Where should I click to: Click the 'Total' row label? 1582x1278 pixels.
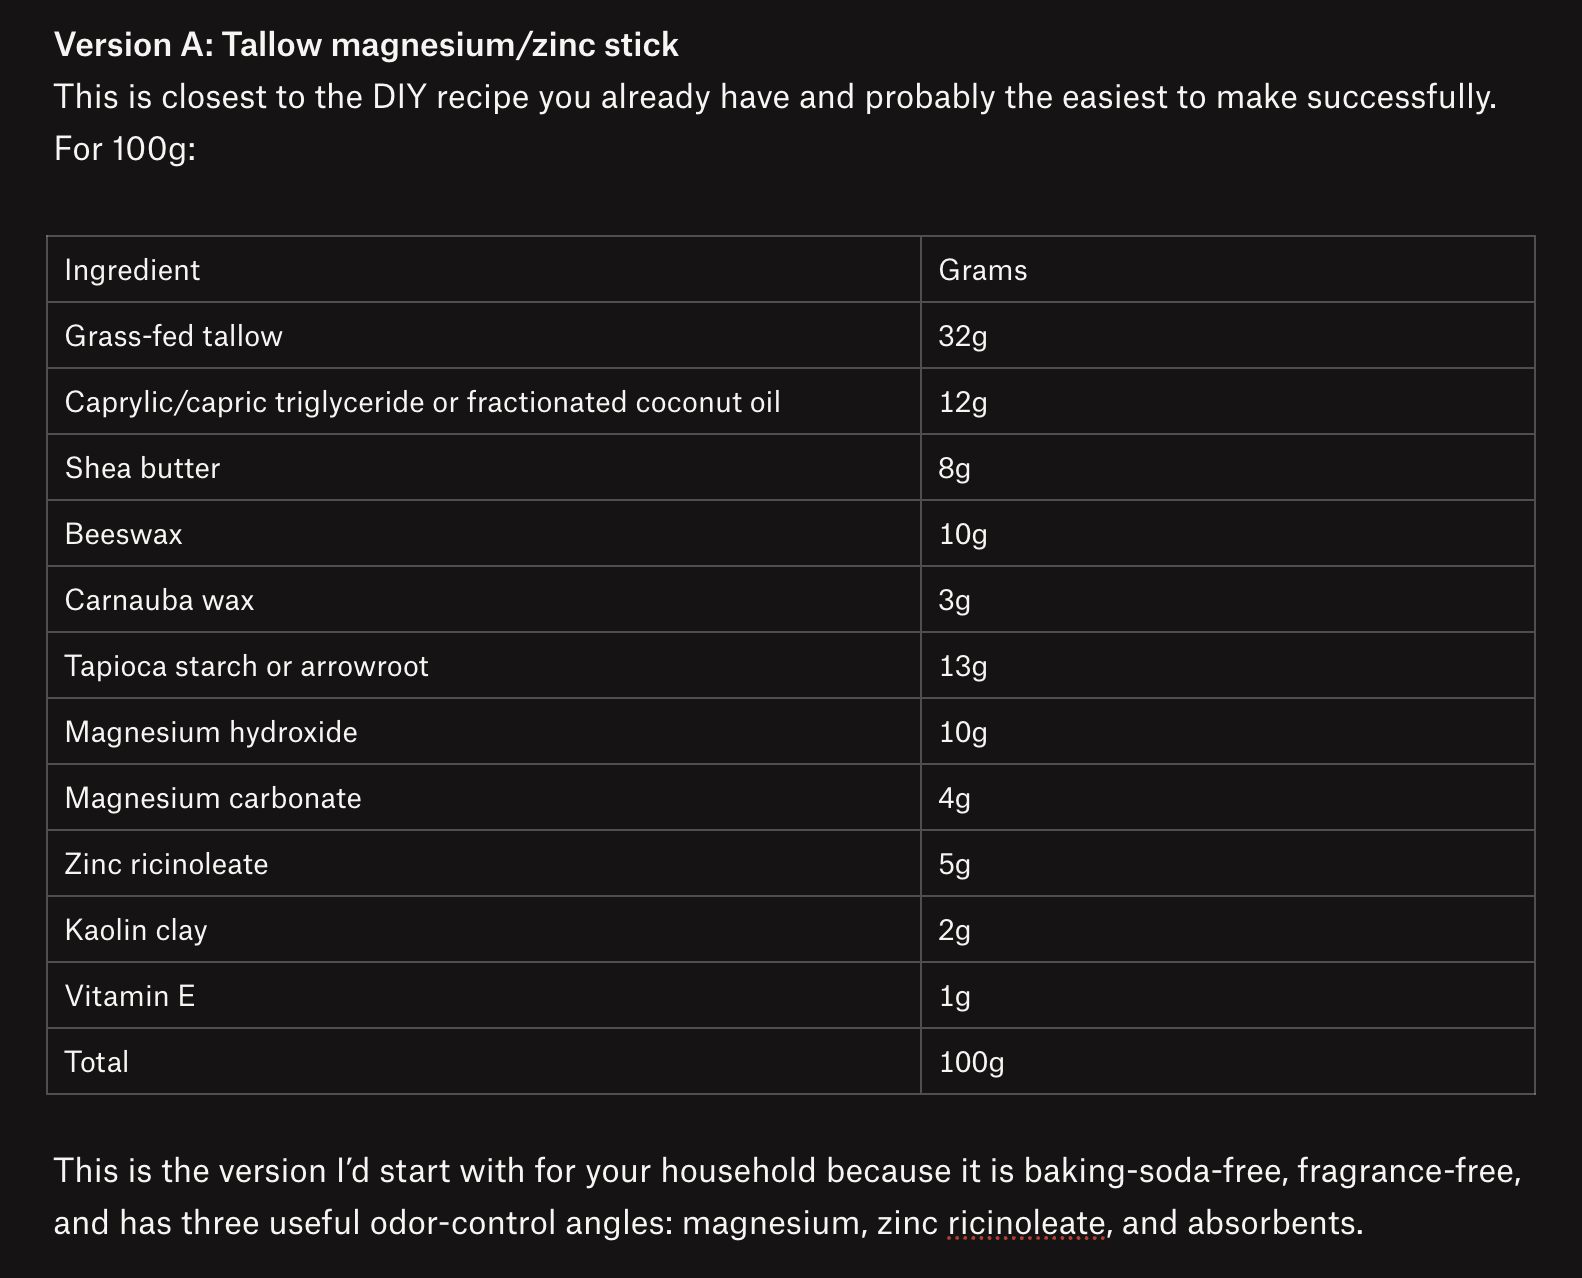484,1062
